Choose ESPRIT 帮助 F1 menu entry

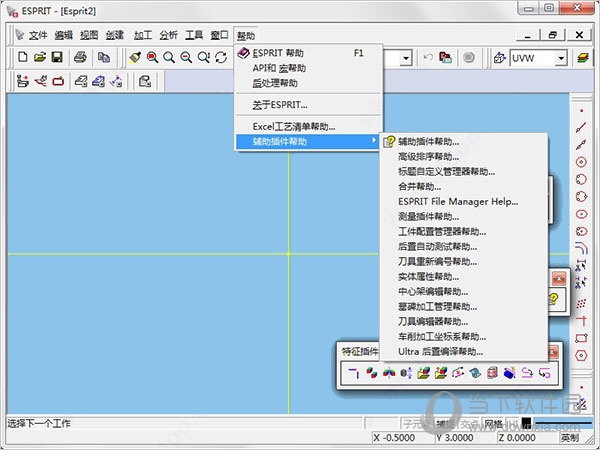coord(308,53)
